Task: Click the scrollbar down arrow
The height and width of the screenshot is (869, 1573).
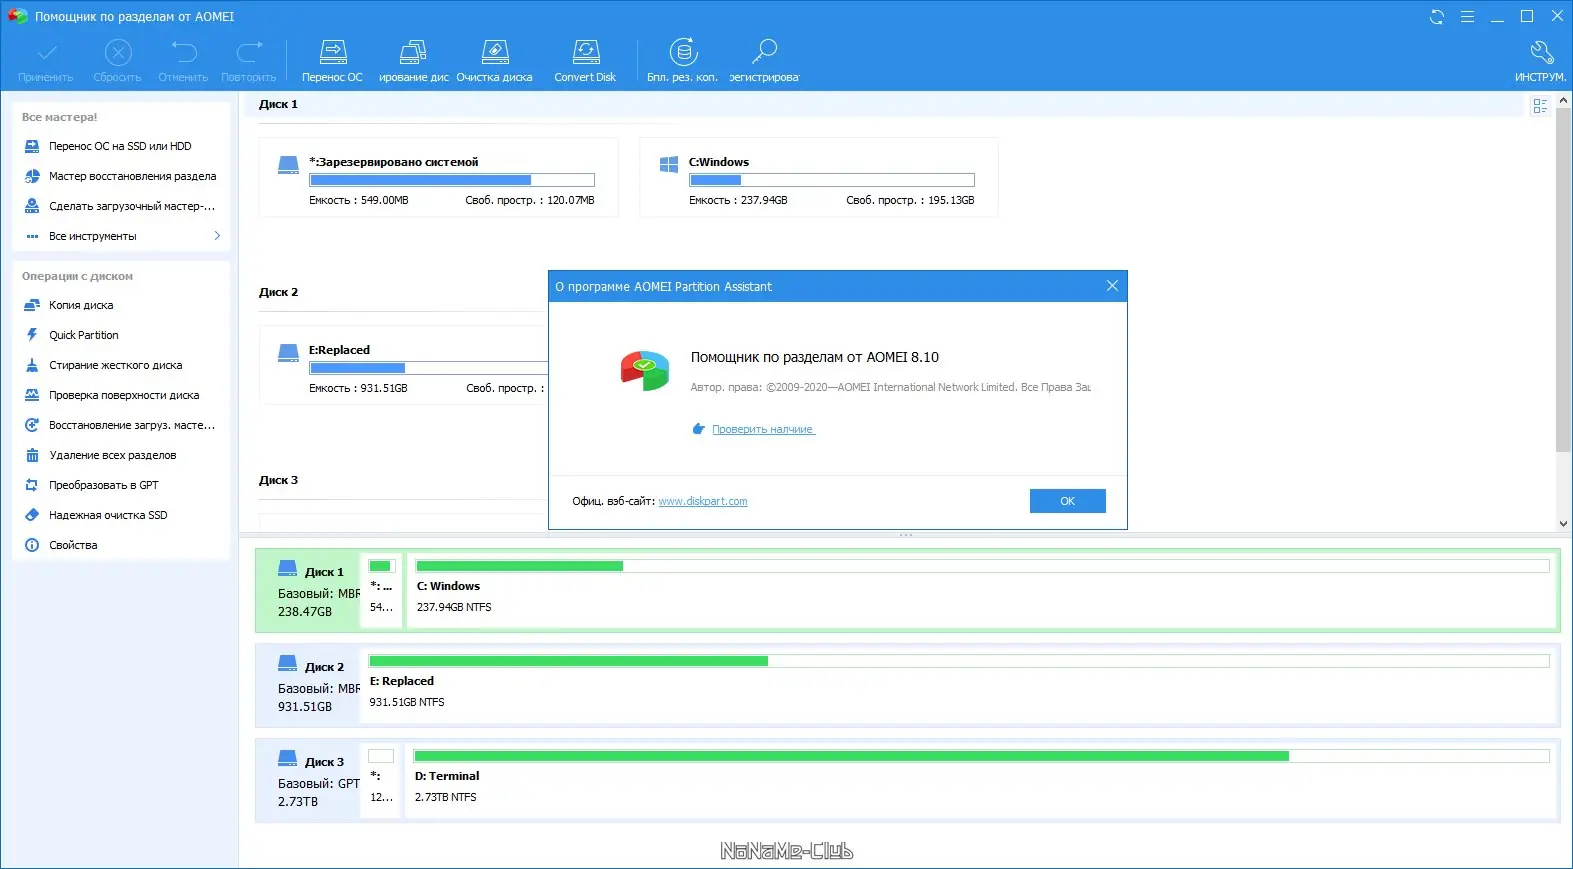Action: [1563, 523]
